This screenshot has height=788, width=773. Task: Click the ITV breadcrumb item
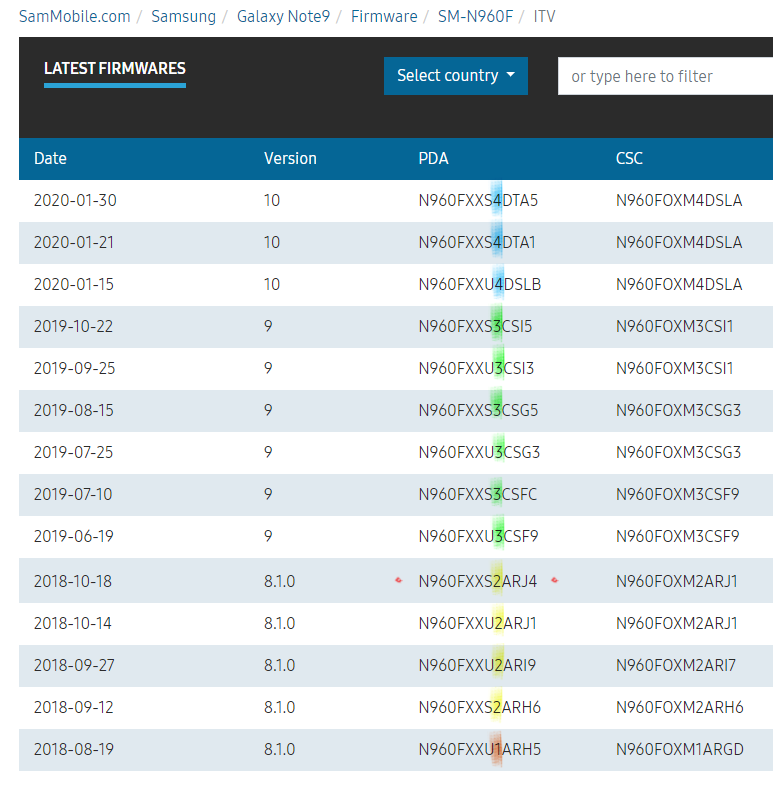pos(544,17)
